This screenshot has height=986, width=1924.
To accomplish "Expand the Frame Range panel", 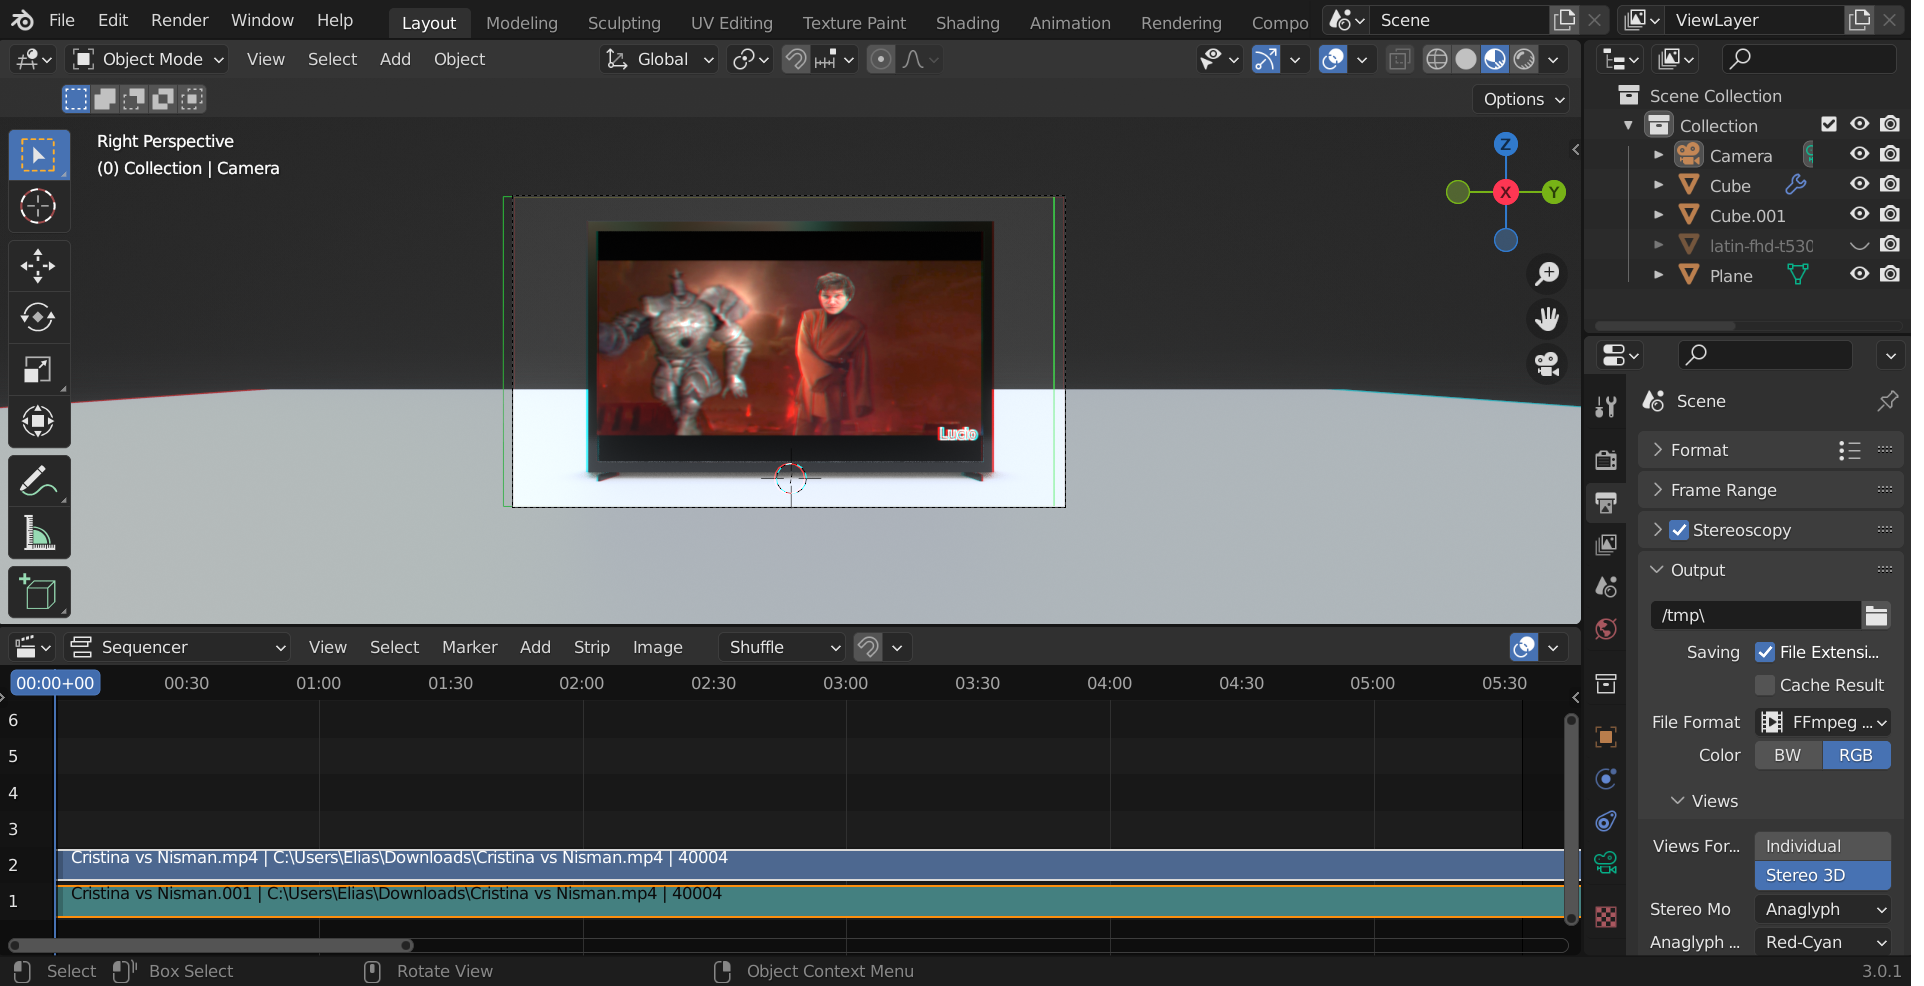I will [x=1723, y=490].
